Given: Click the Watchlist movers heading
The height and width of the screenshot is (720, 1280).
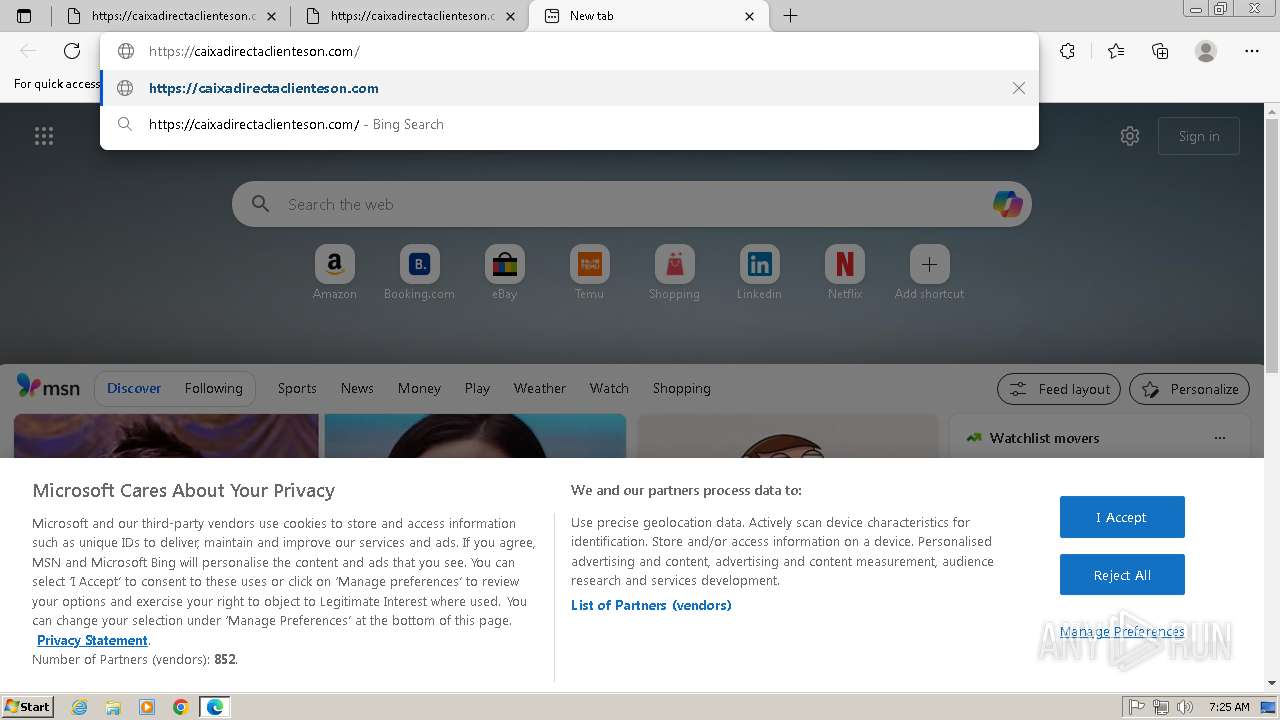Looking at the screenshot, I should tap(1044, 438).
